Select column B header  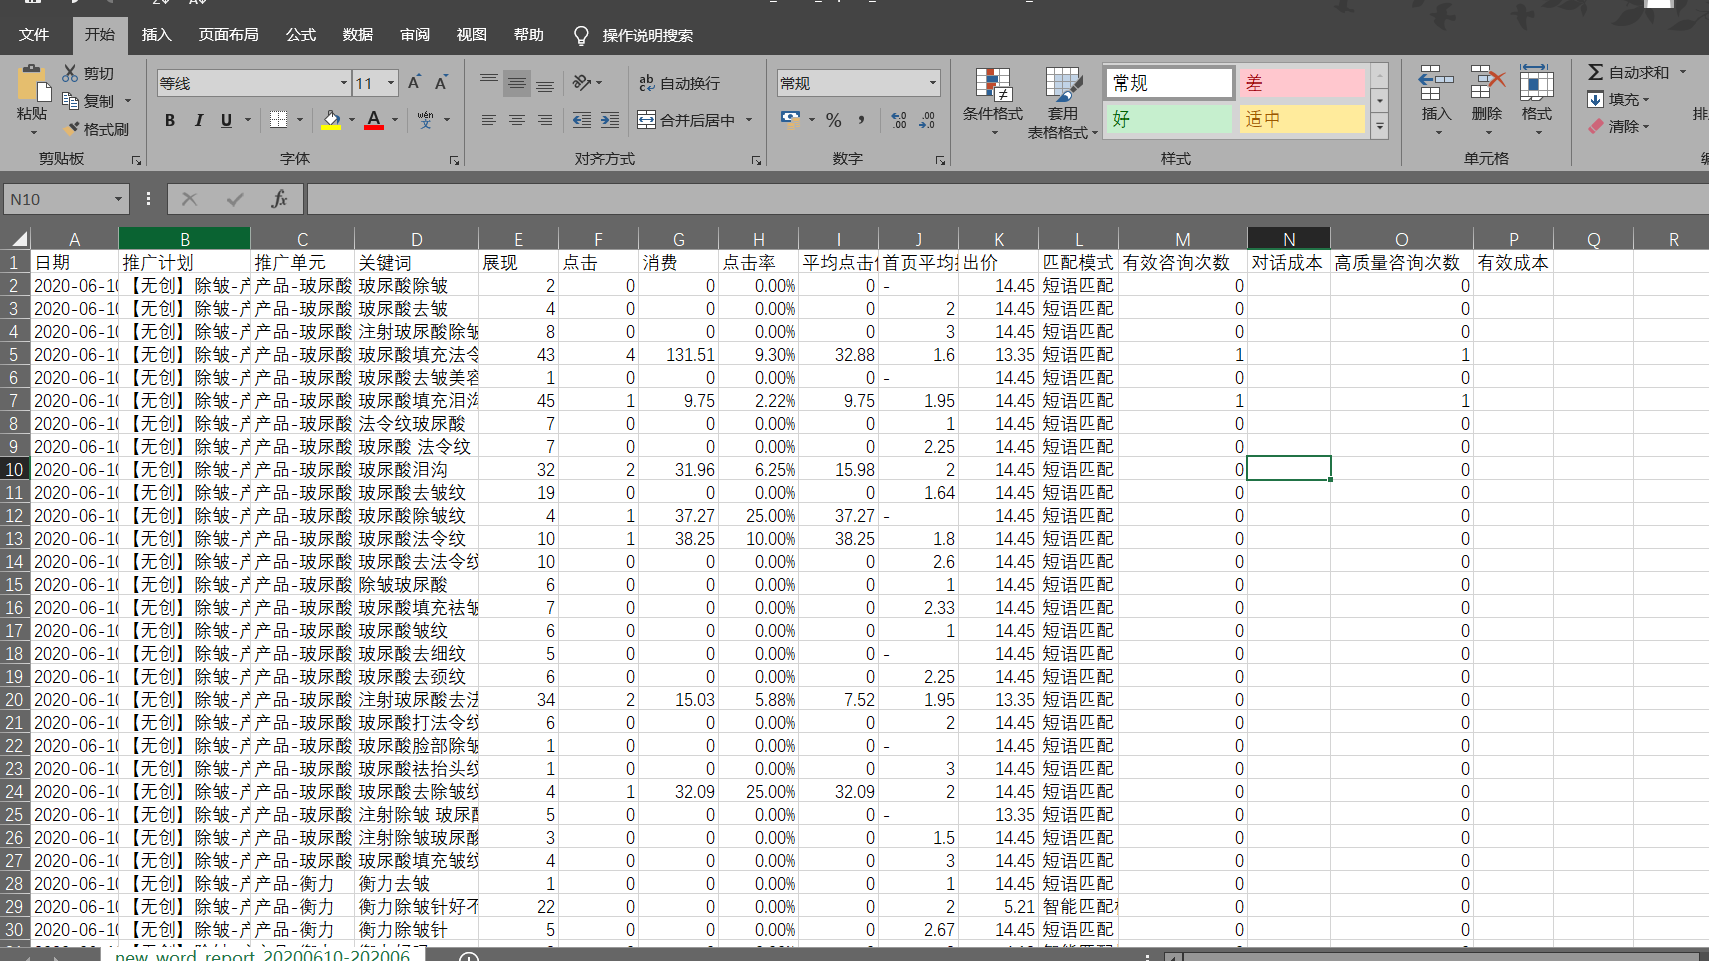(185, 239)
